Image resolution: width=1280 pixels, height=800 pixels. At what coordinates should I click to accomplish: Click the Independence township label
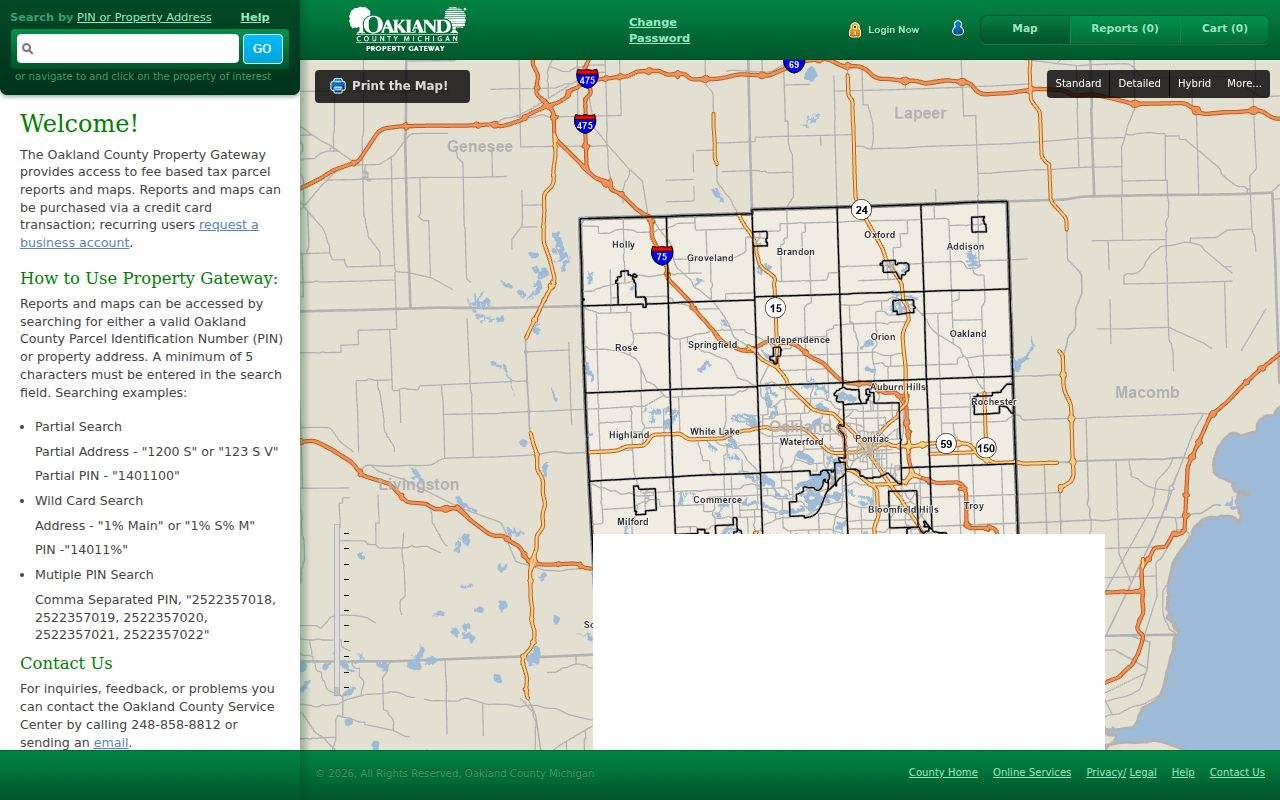pyautogui.click(x=799, y=340)
